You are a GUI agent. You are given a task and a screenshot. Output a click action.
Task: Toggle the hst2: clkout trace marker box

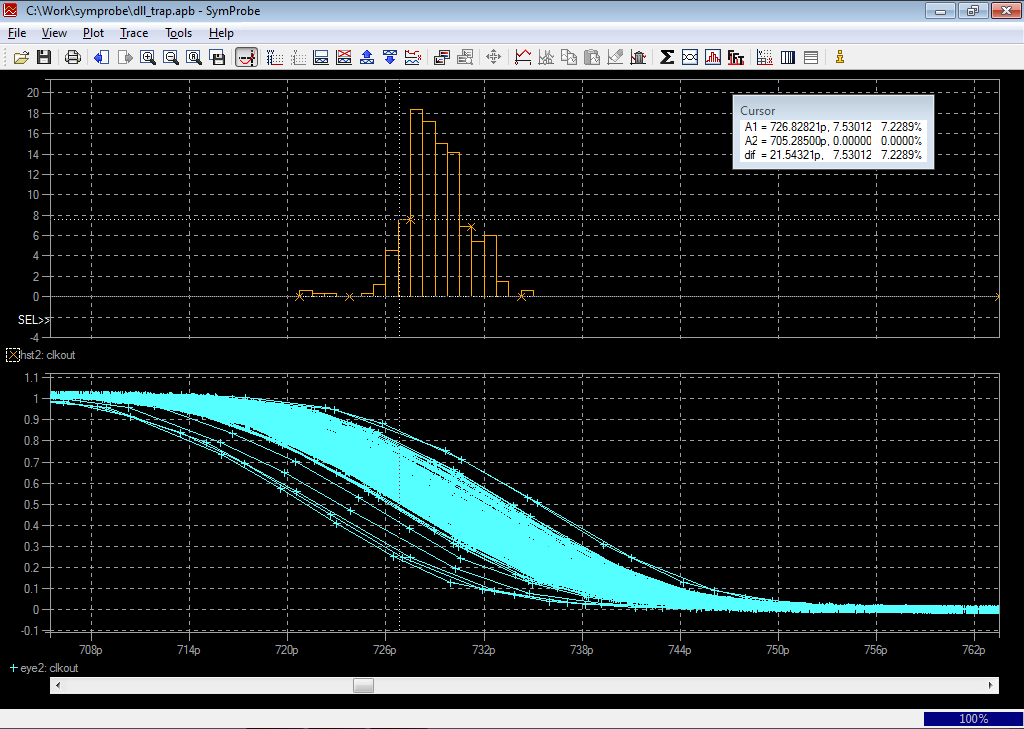13,355
